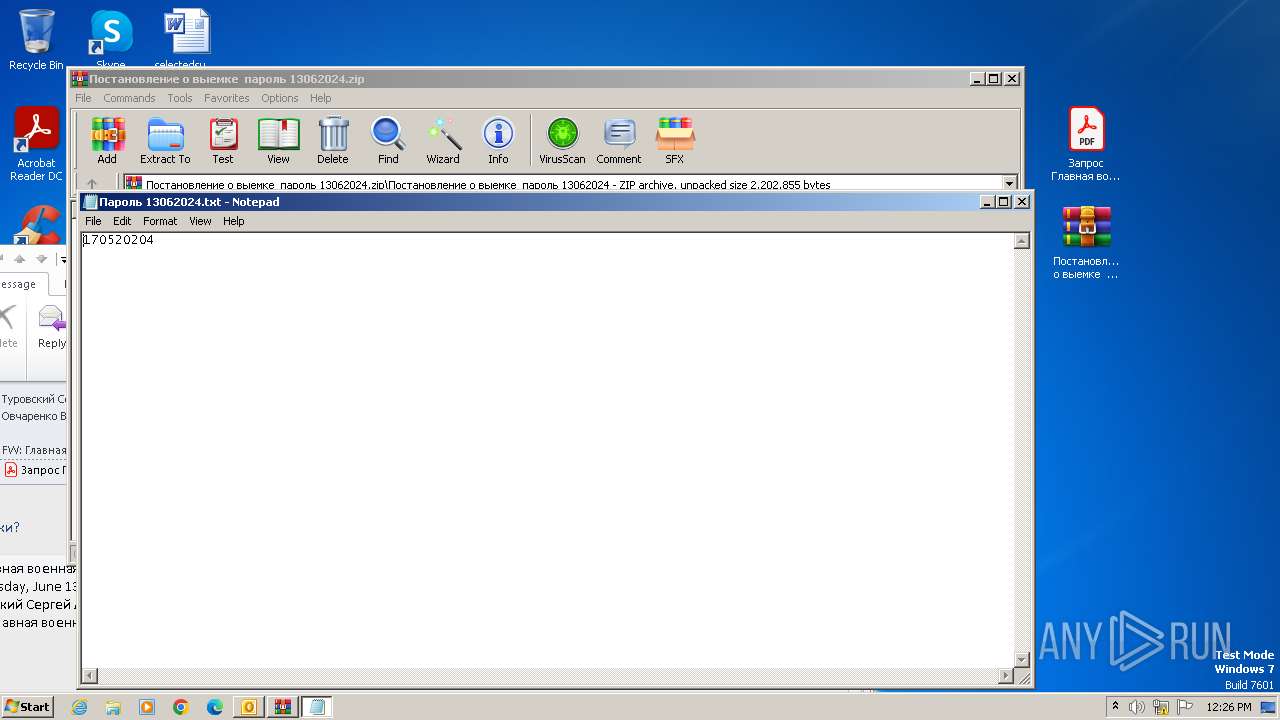
Task: Open the Запрос Главная PDF on desktop
Action: click(1086, 144)
